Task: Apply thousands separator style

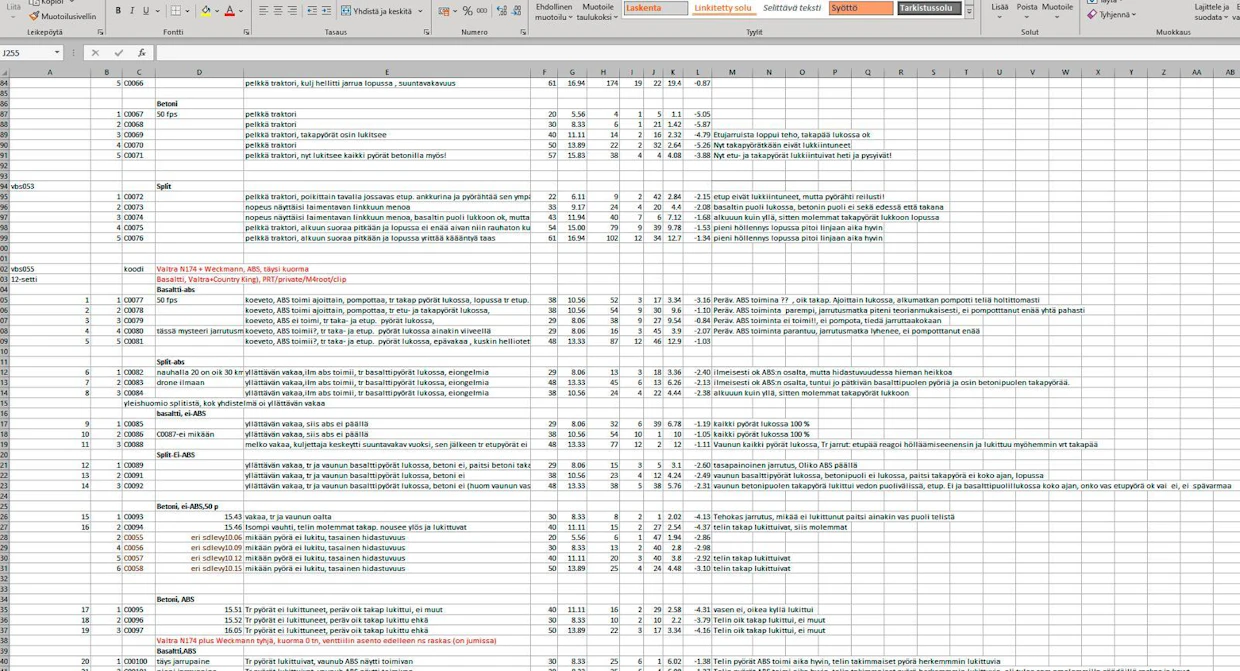Action: [x=482, y=11]
